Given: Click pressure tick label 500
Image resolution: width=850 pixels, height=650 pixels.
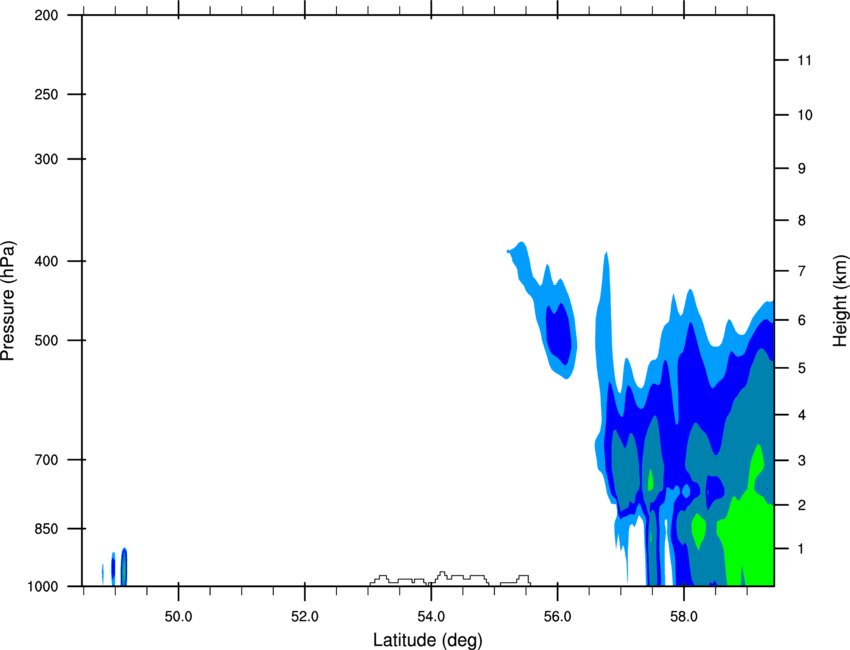Looking at the screenshot, I should pyautogui.click(x=46, y=340).
